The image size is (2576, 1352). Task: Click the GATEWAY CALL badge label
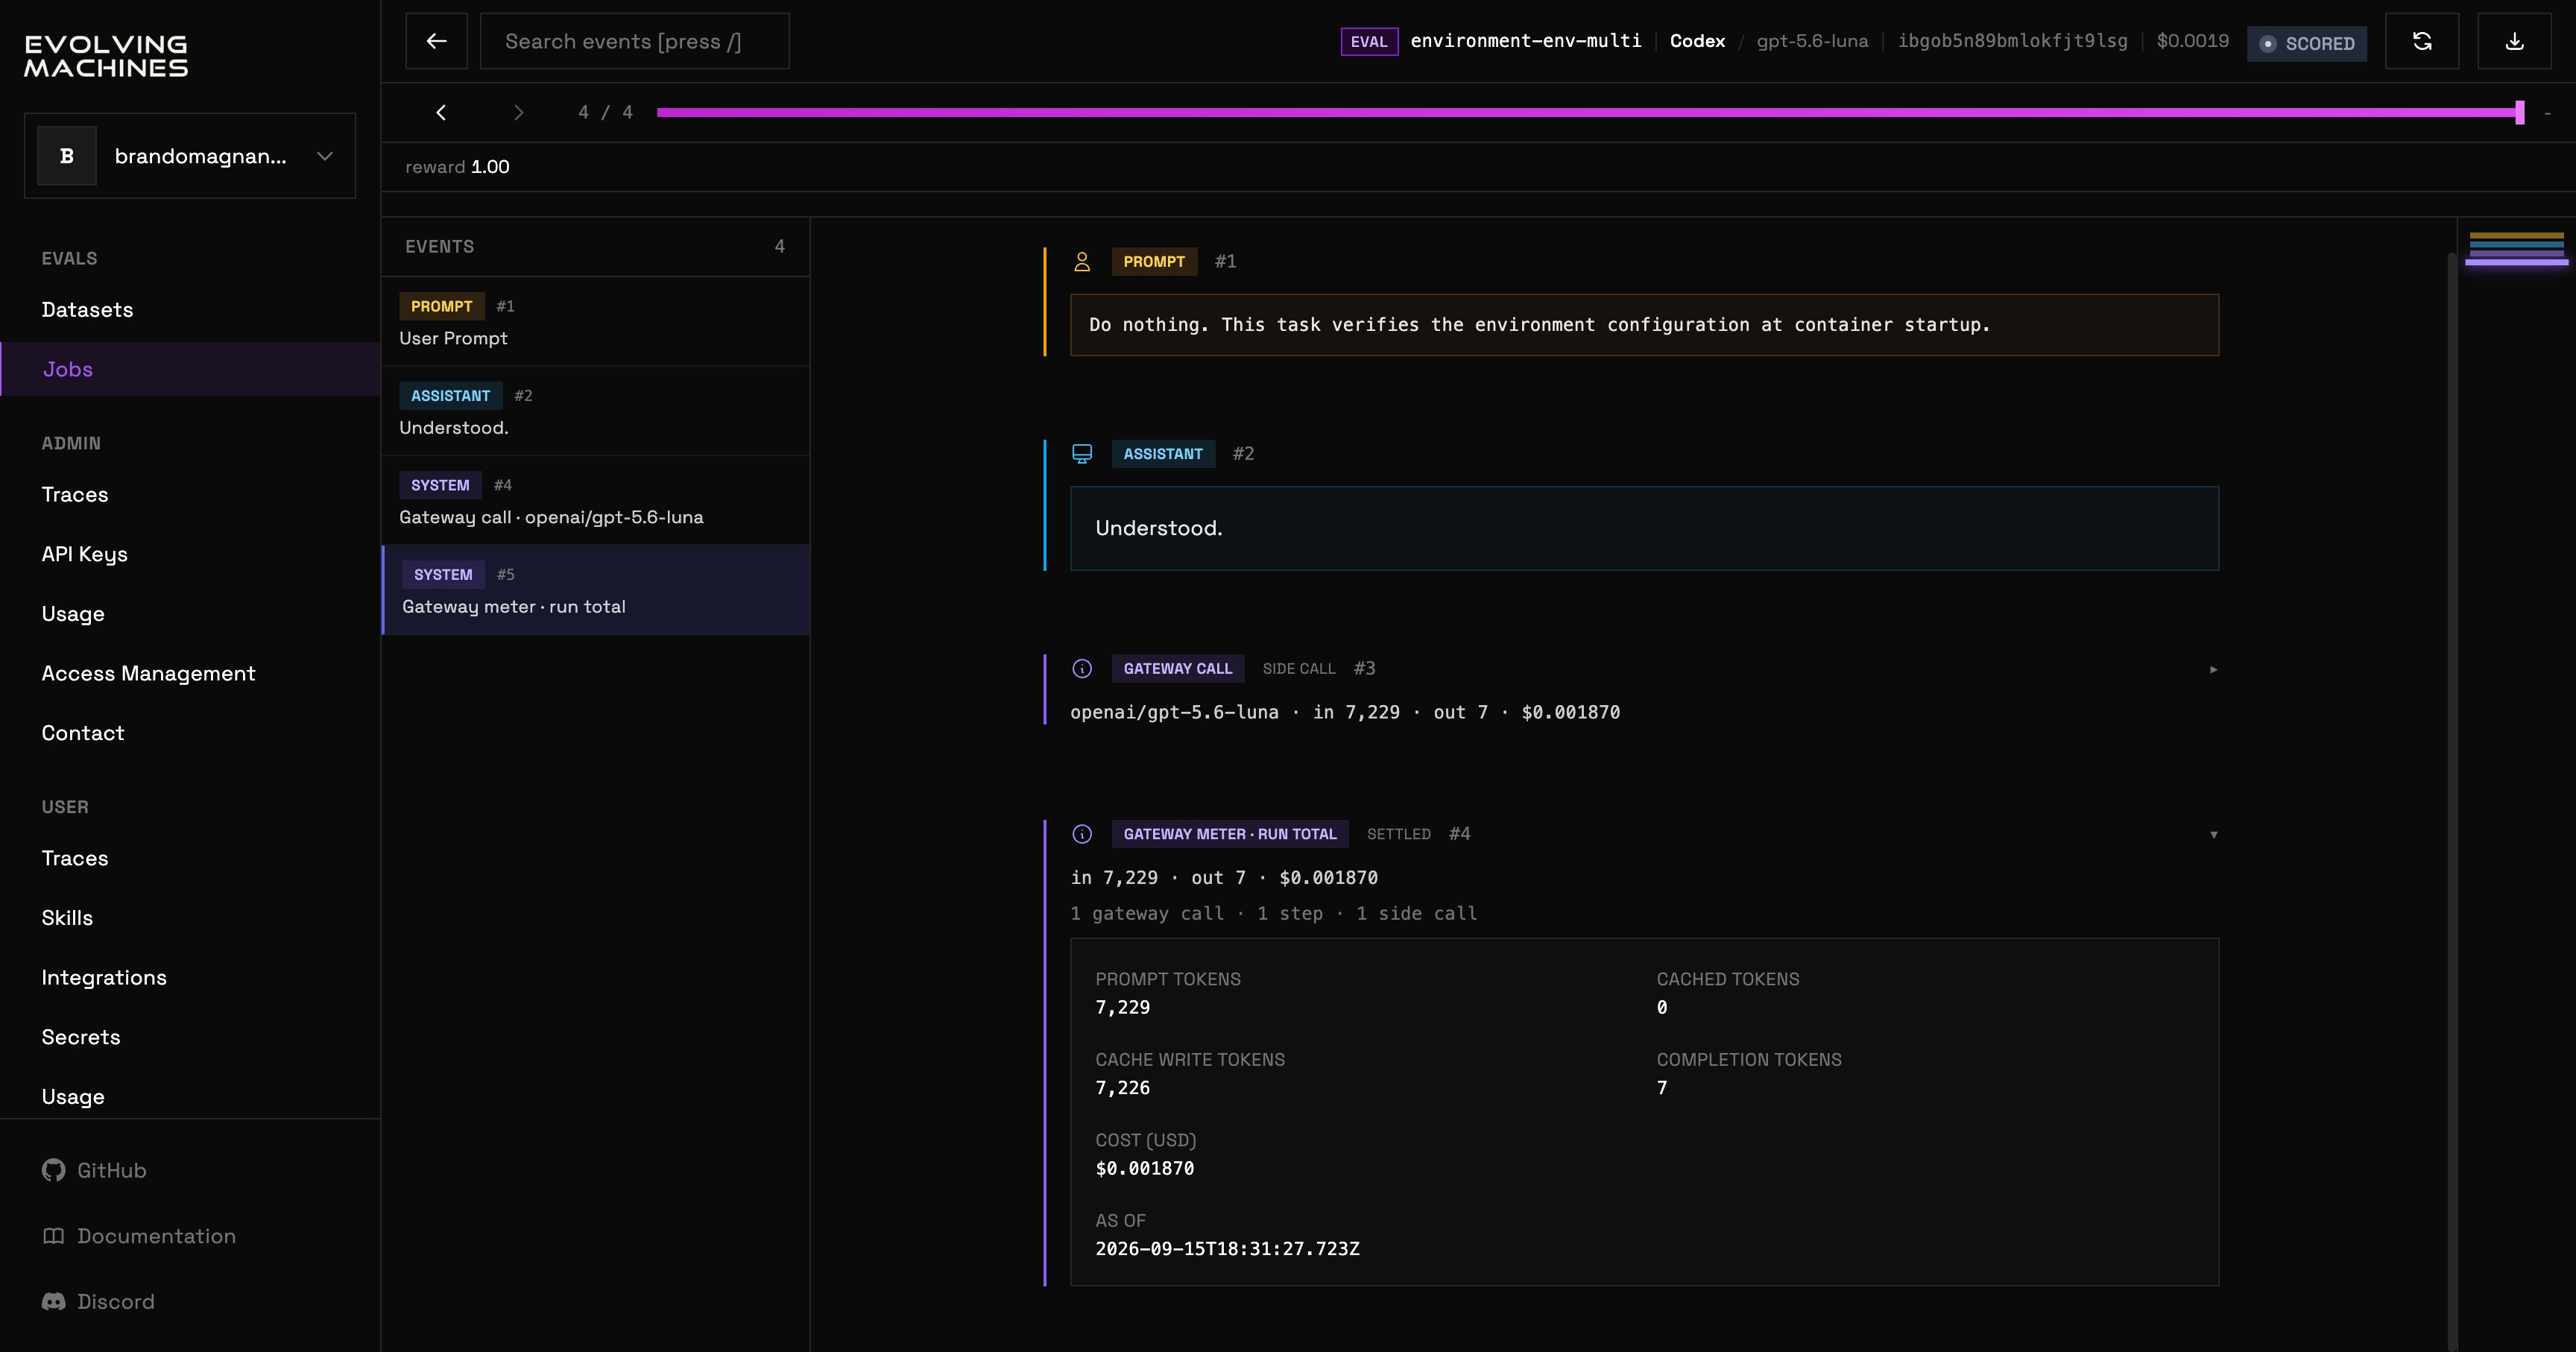click(x=1177, y=669)
